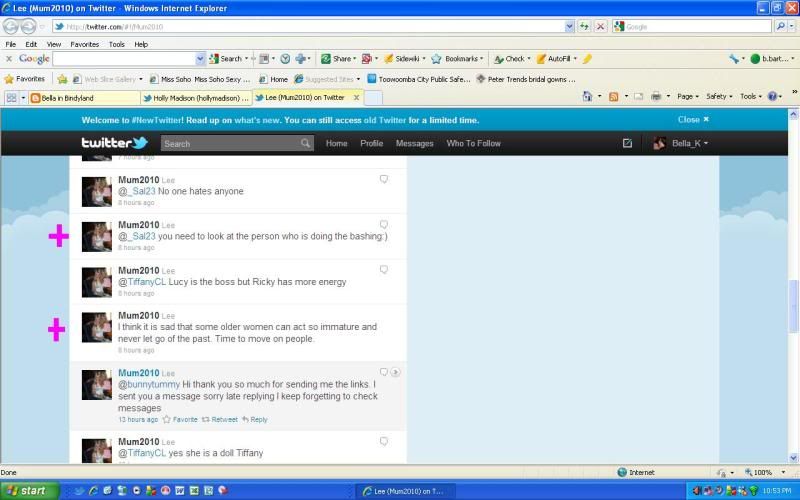
Task: Click the search magnifier next to Google box
Action: point(780,26)
